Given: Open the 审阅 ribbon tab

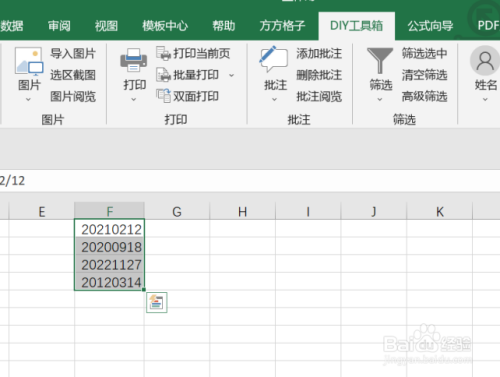Looking at the screenshot, I should pos(59,26).
